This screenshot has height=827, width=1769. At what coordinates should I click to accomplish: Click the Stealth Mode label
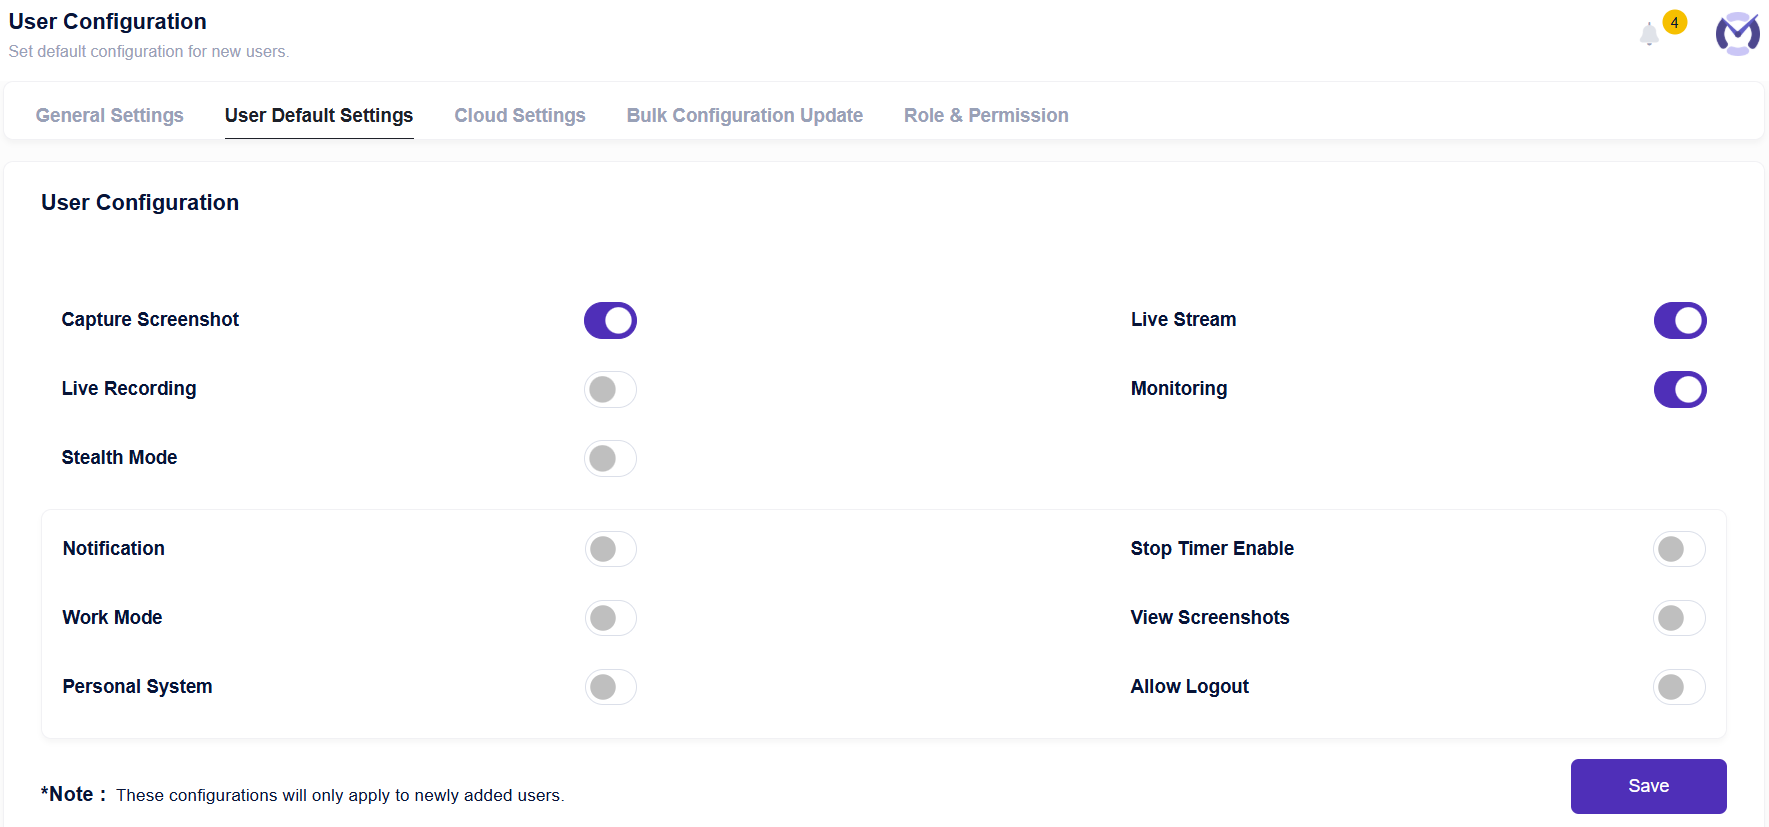click(x=119, y=458)
